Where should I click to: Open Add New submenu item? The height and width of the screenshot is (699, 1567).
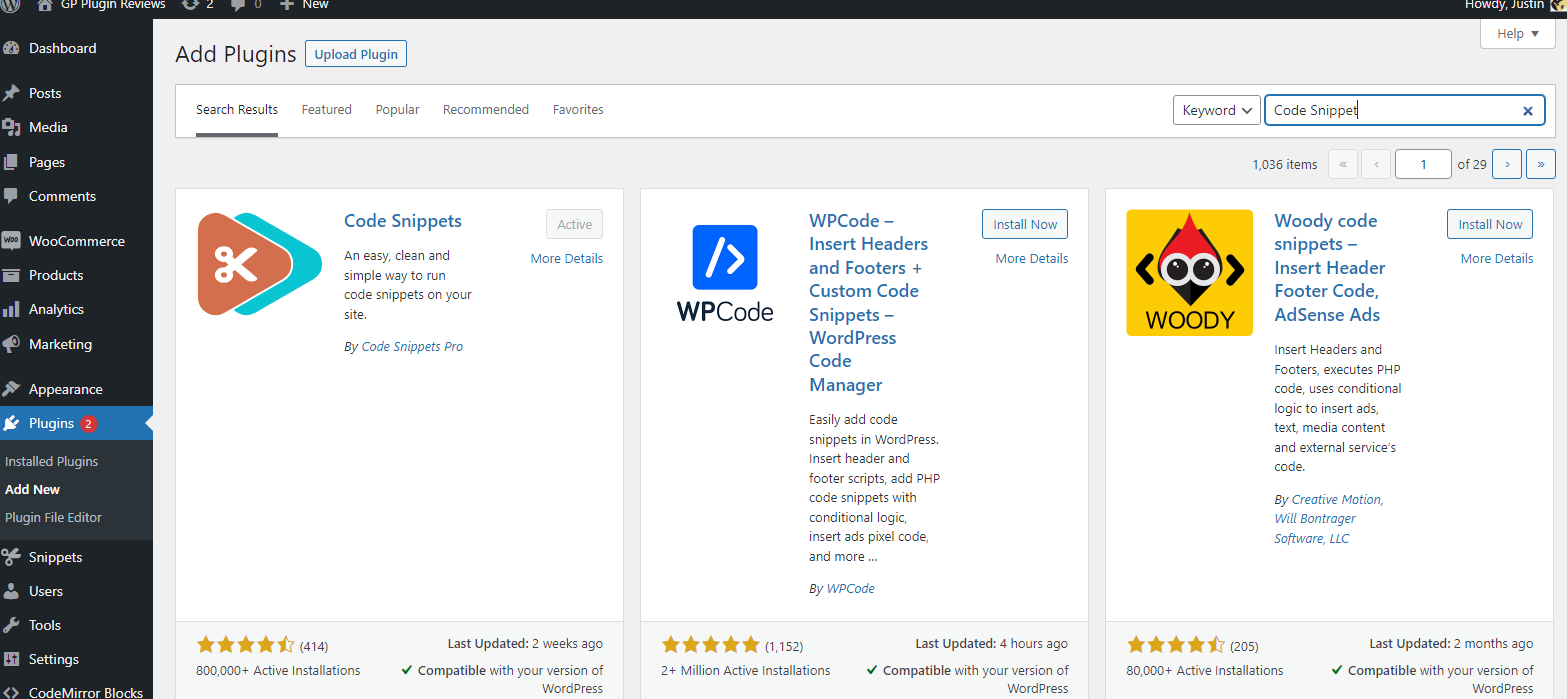click(x=33, y=489)
